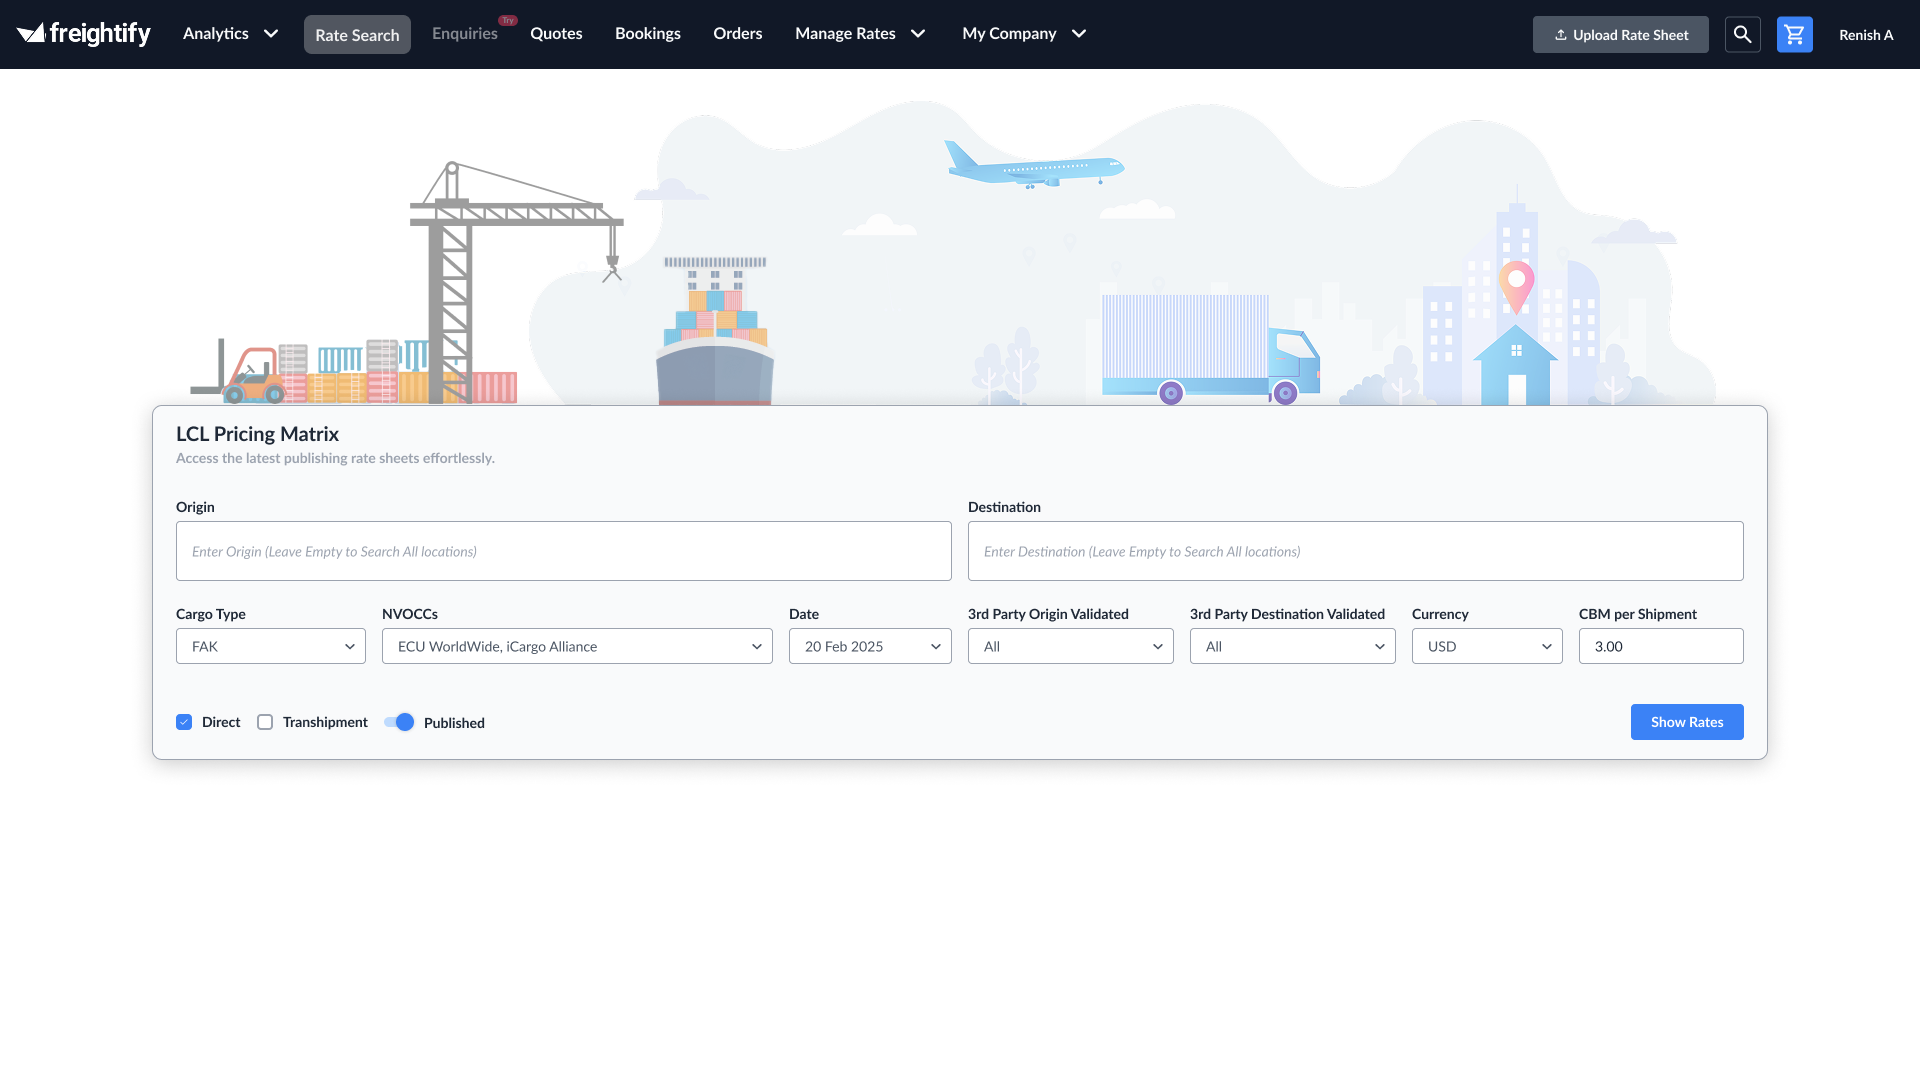1920x1080 pixels.
Task: Select the Try badge on Enquiries
Action: [508, 19]
